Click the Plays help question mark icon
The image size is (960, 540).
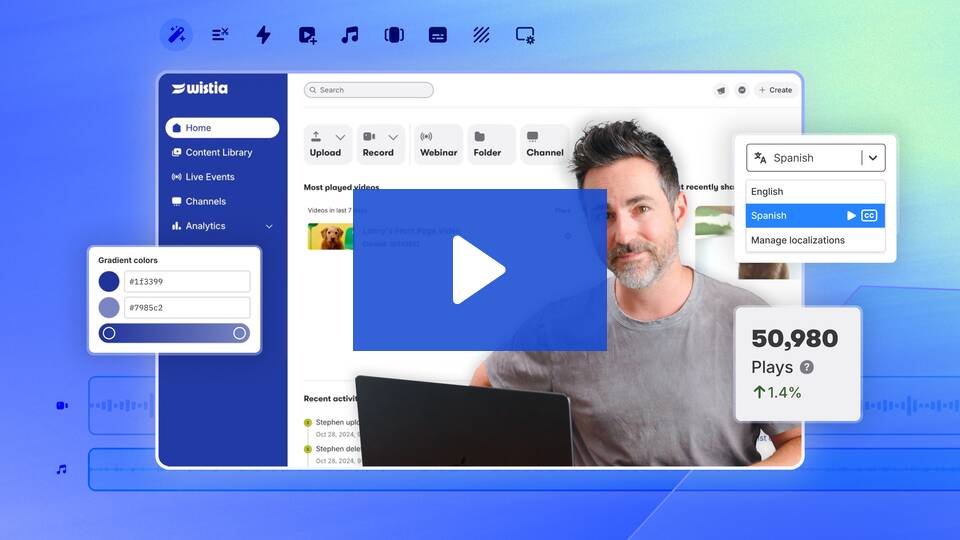point(807,367)
